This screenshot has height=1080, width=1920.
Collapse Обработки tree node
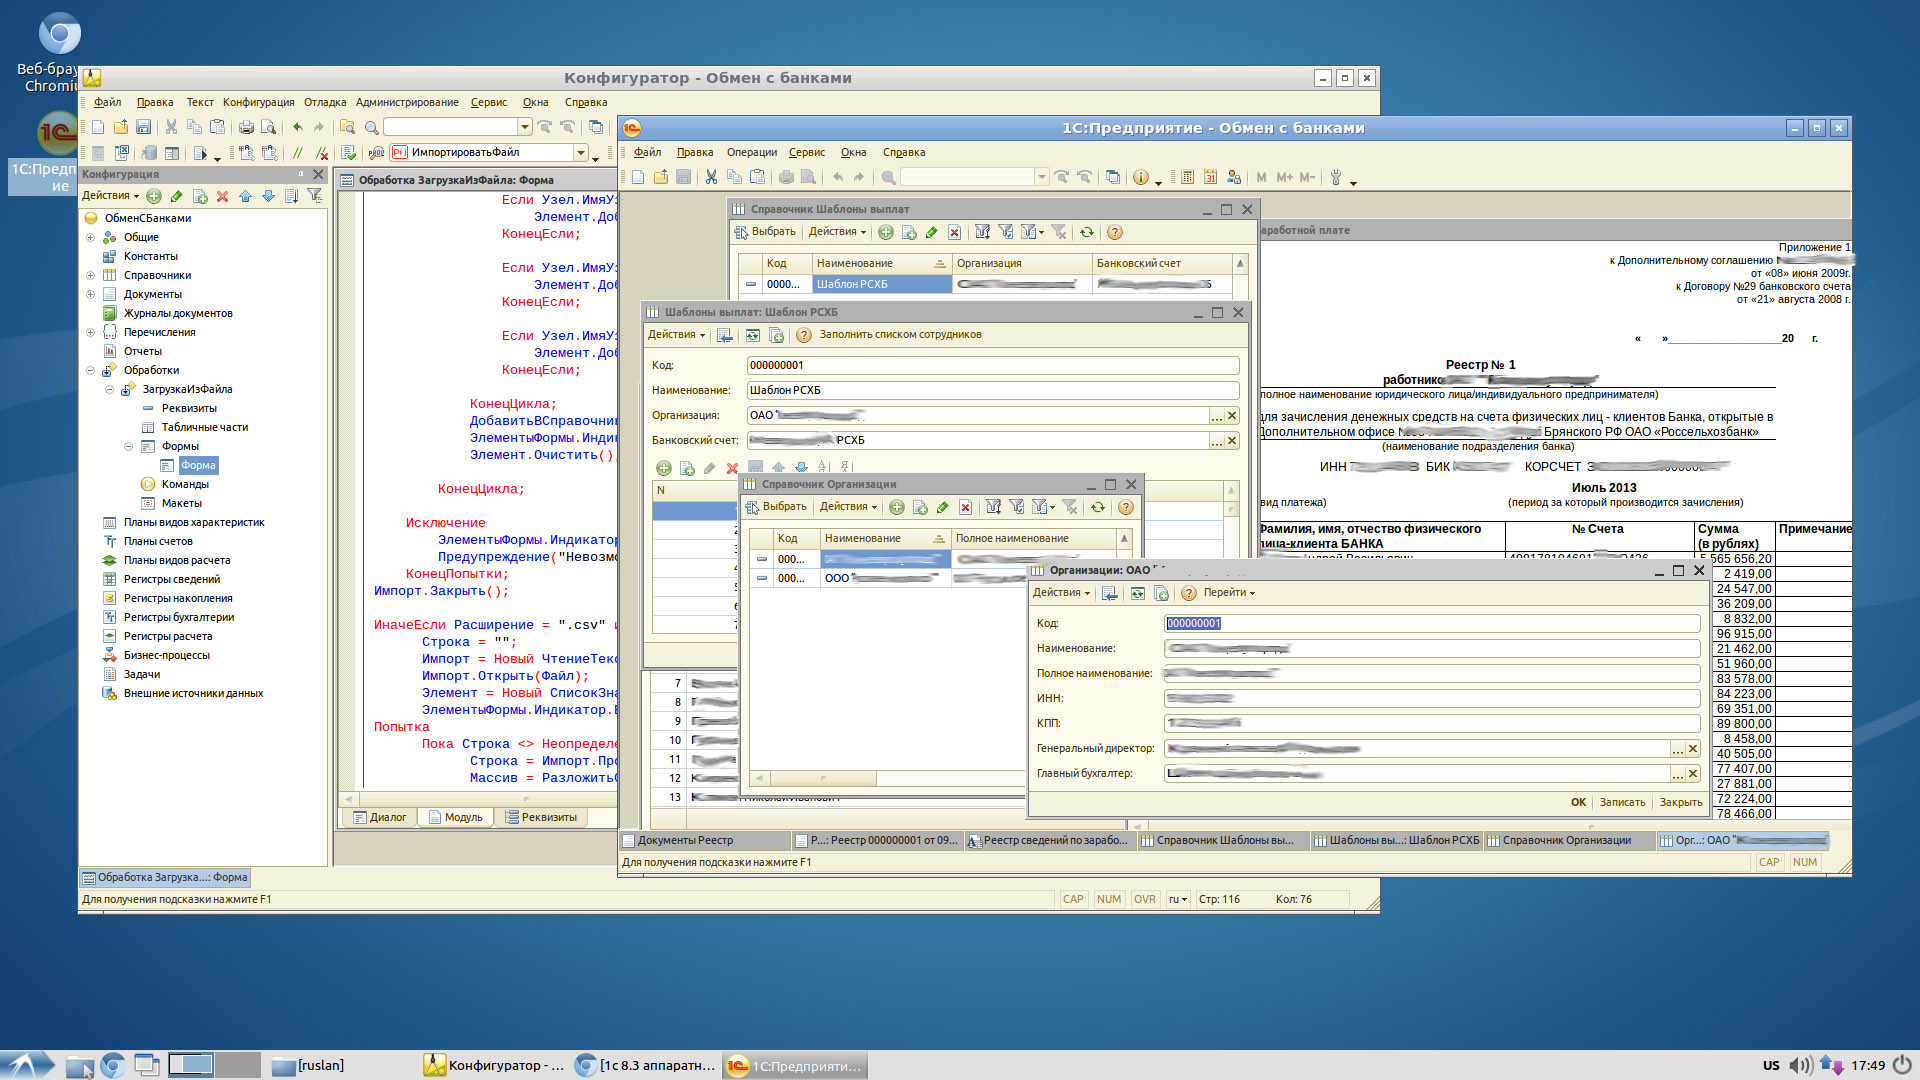(90, 371)
